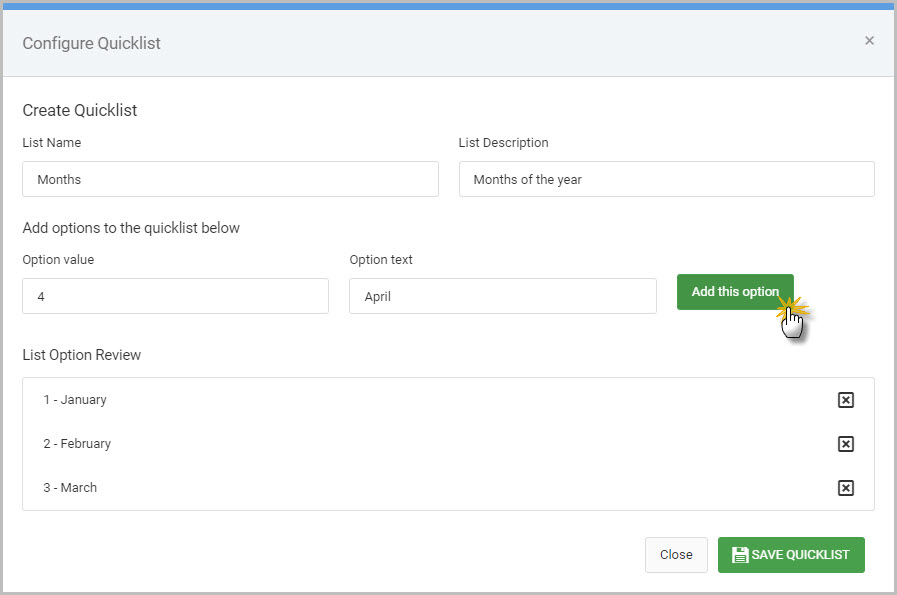Select the '3 - March' list row

[x=448, y=488]
